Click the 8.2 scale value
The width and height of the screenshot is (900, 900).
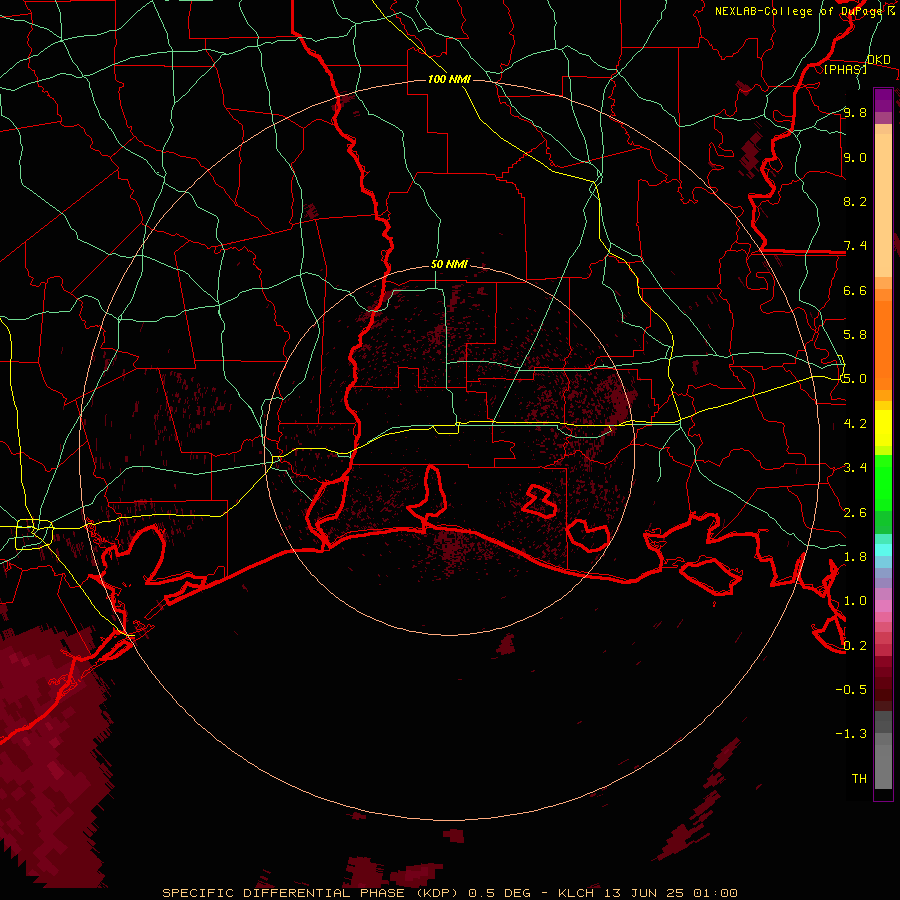point(855,201)
